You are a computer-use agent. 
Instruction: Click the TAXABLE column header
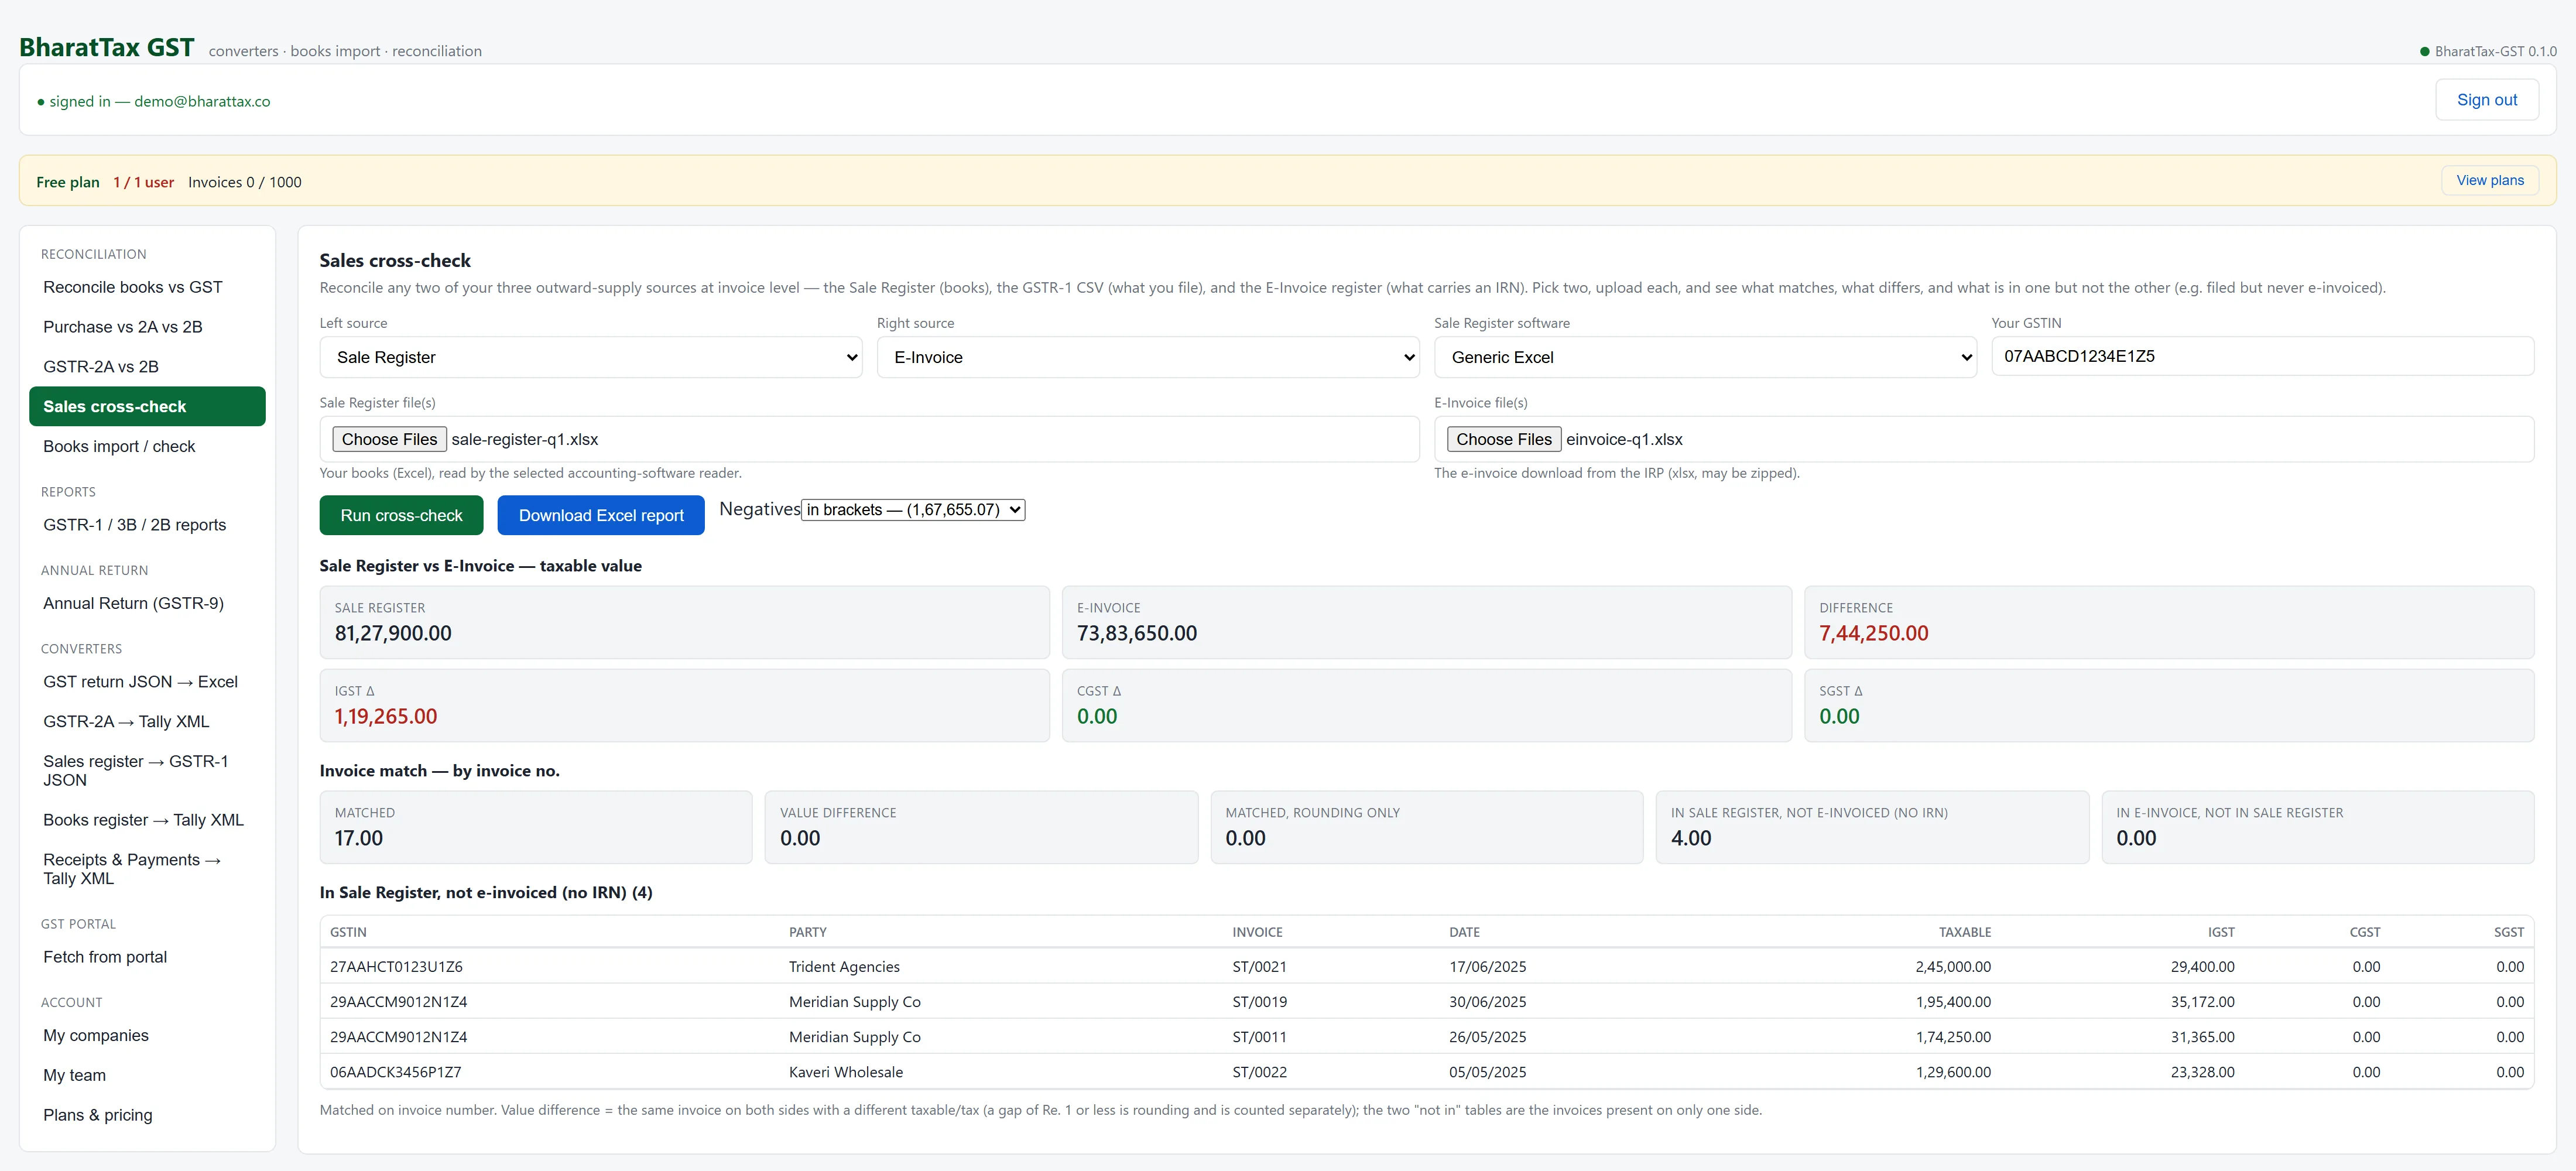[x=1965, y=932]
